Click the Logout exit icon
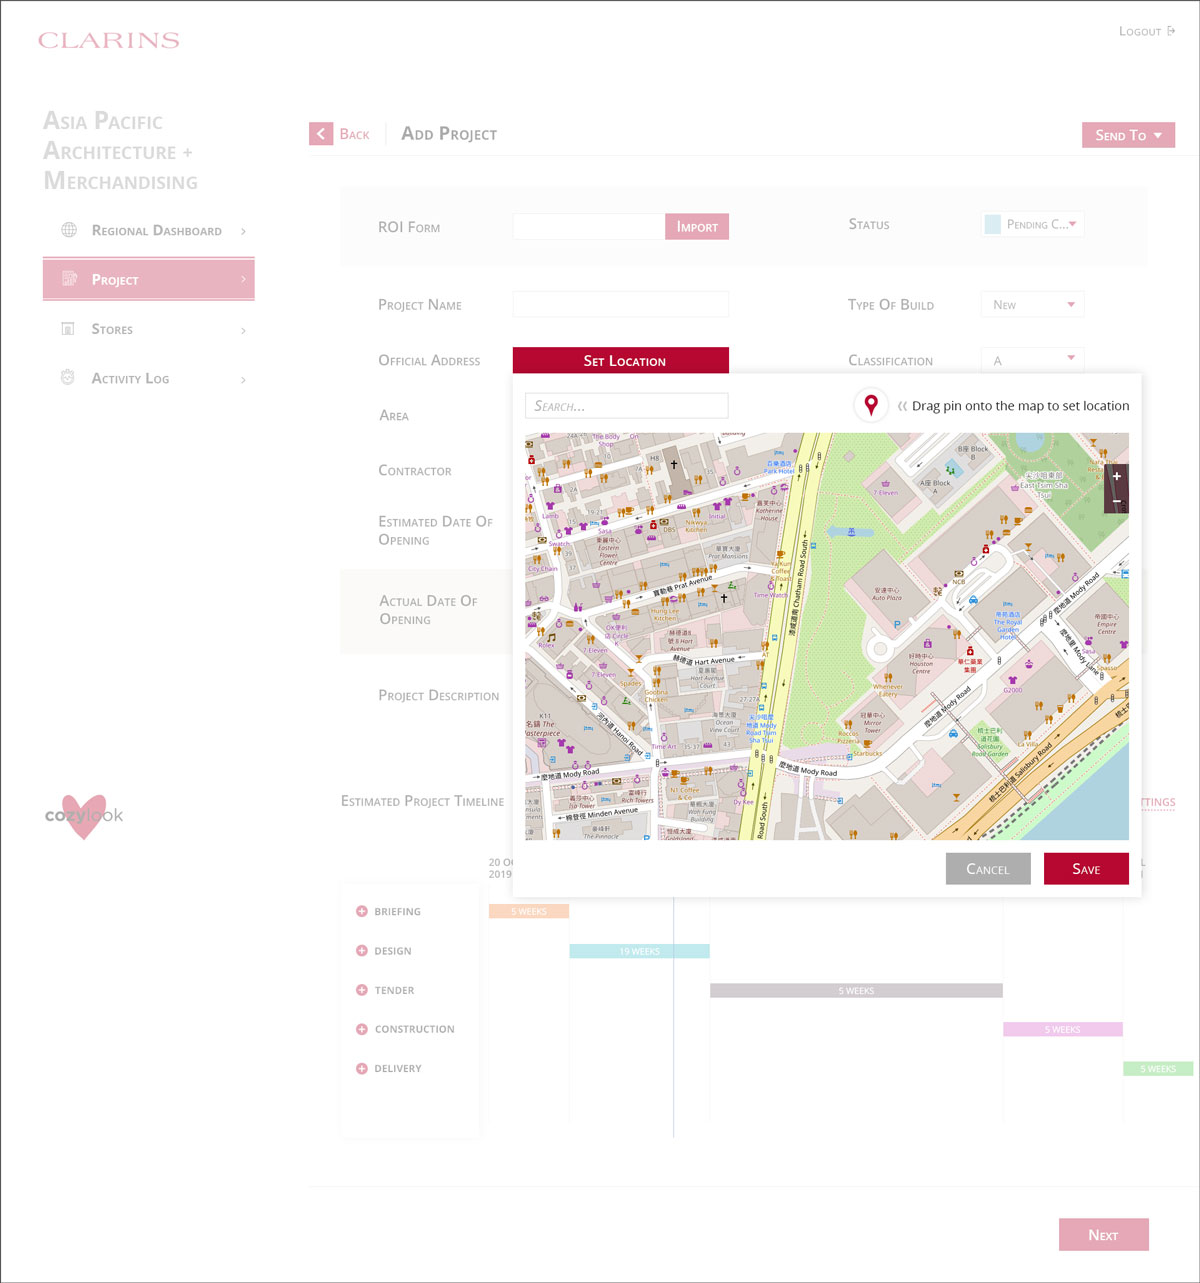 coord(1171,31)
